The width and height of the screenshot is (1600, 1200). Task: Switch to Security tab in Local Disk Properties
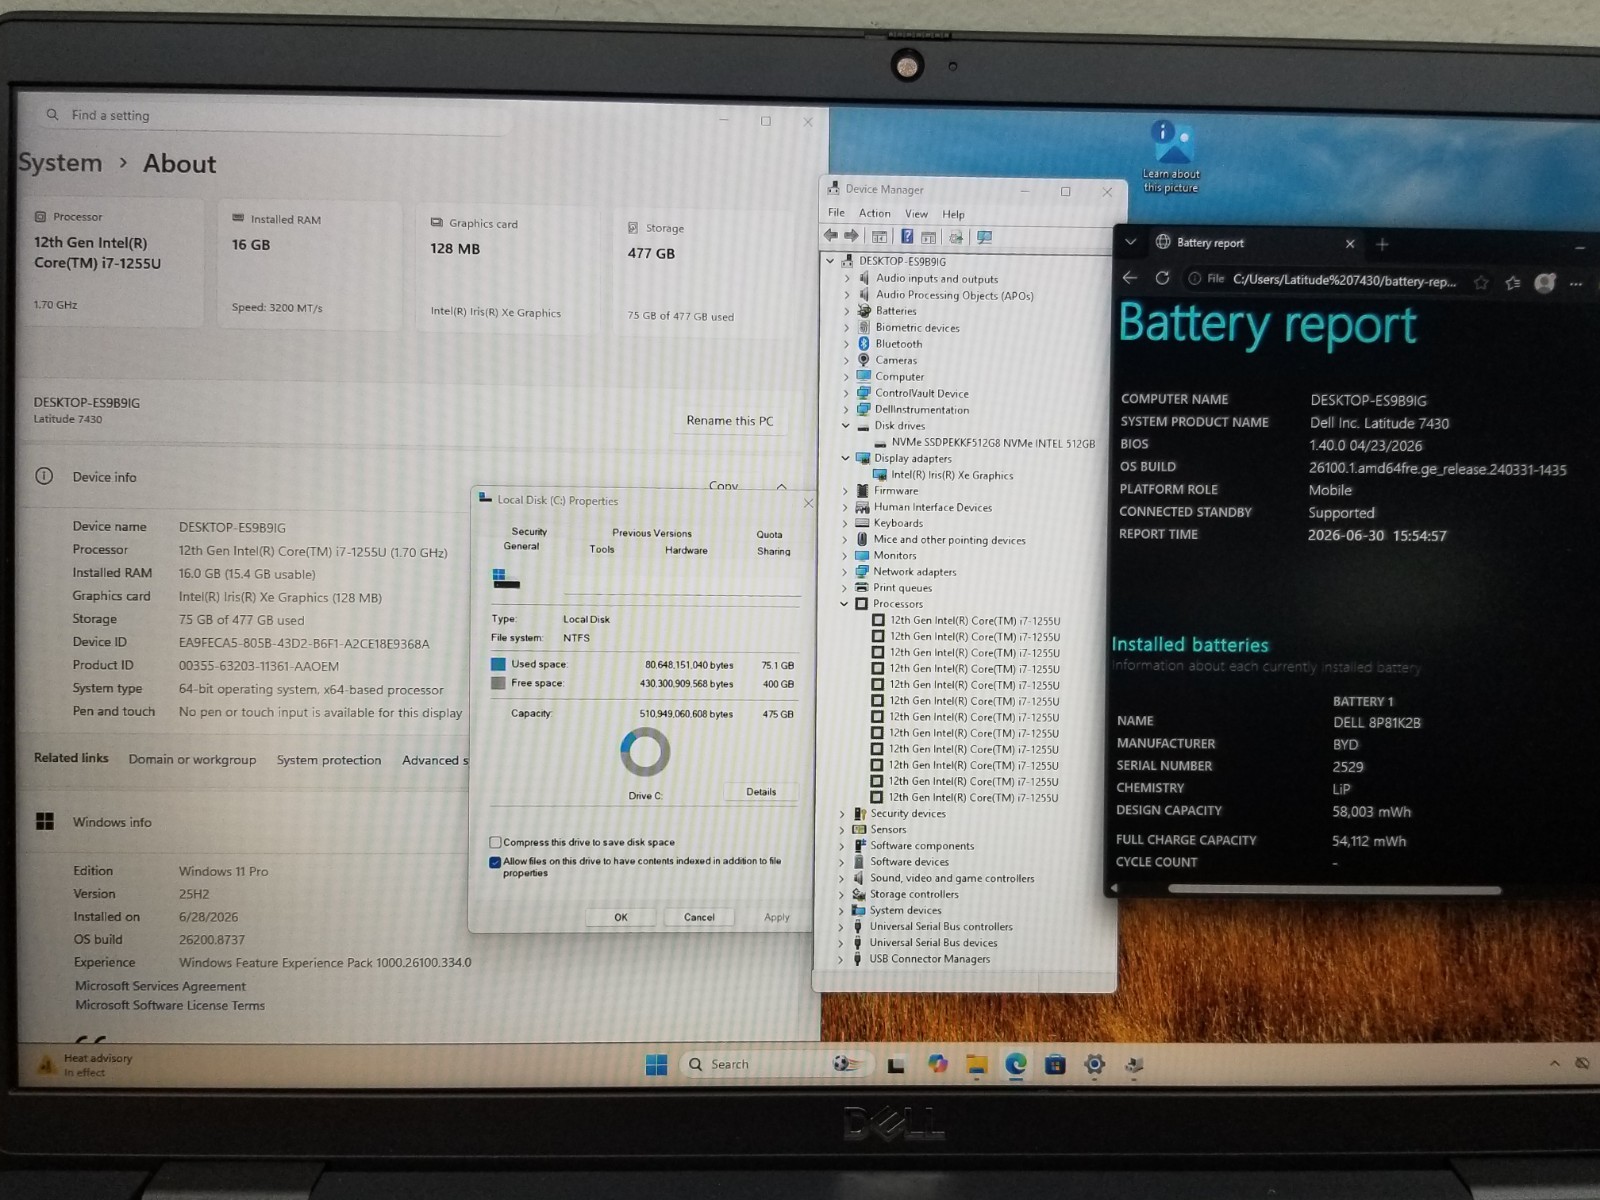point(529,531)
